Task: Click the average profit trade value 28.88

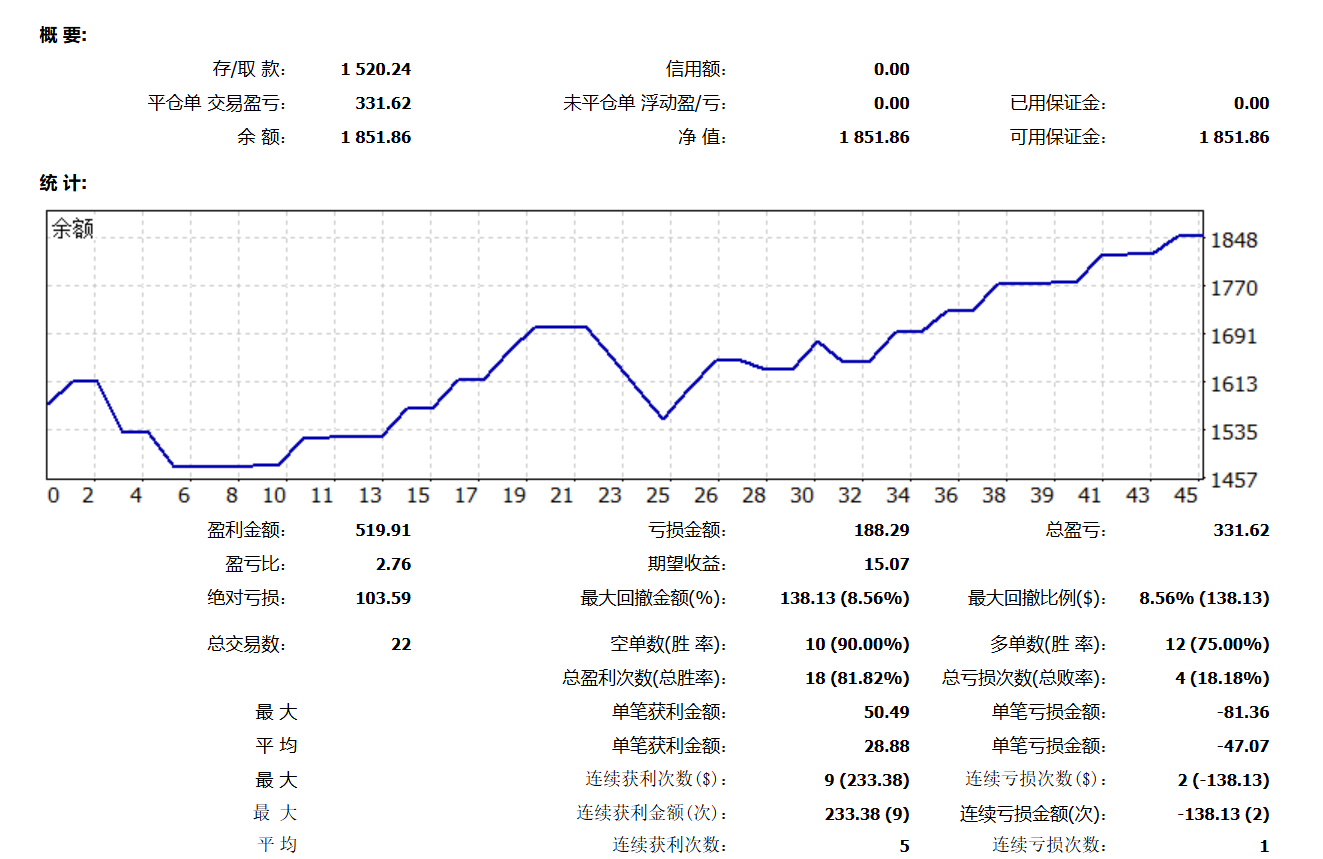Action: click(x=887, y=746)
